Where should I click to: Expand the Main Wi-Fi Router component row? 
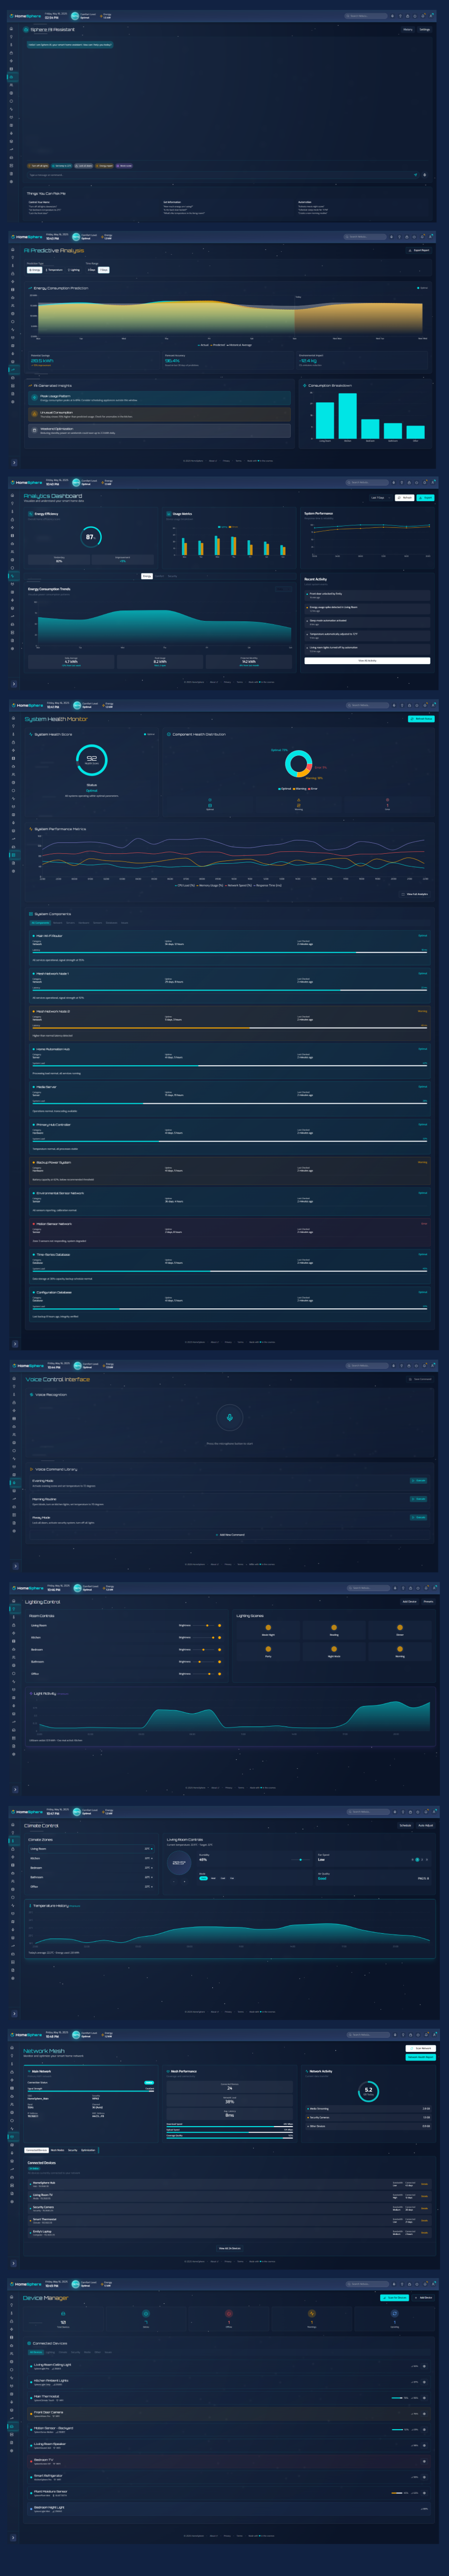[x=229, y=947]
